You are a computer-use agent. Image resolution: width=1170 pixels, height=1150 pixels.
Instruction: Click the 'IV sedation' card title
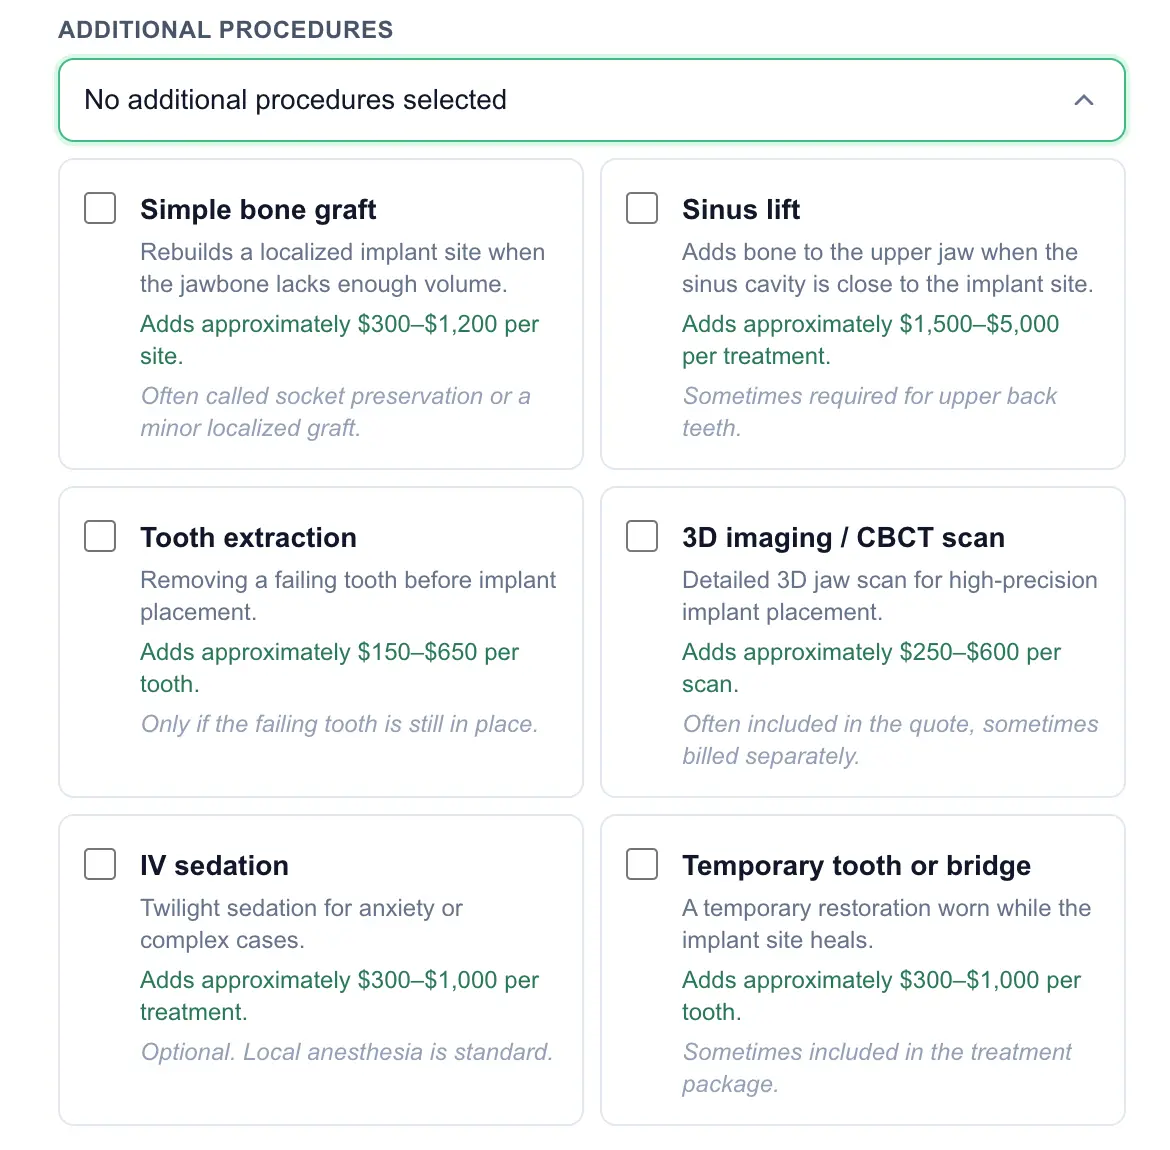(214, 866)
